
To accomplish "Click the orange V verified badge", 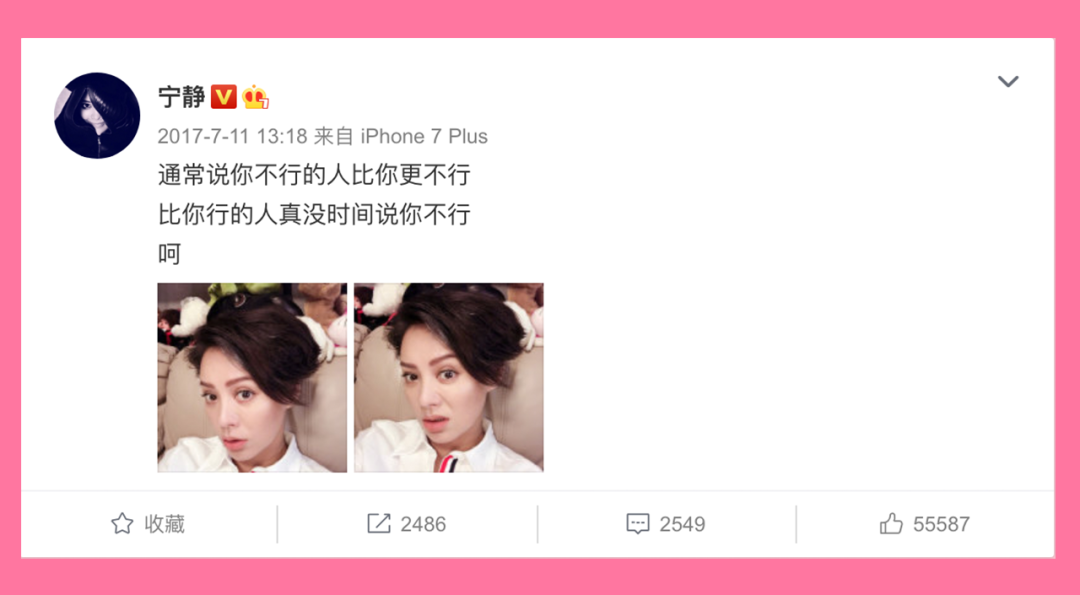I will (x=223, y=96).
